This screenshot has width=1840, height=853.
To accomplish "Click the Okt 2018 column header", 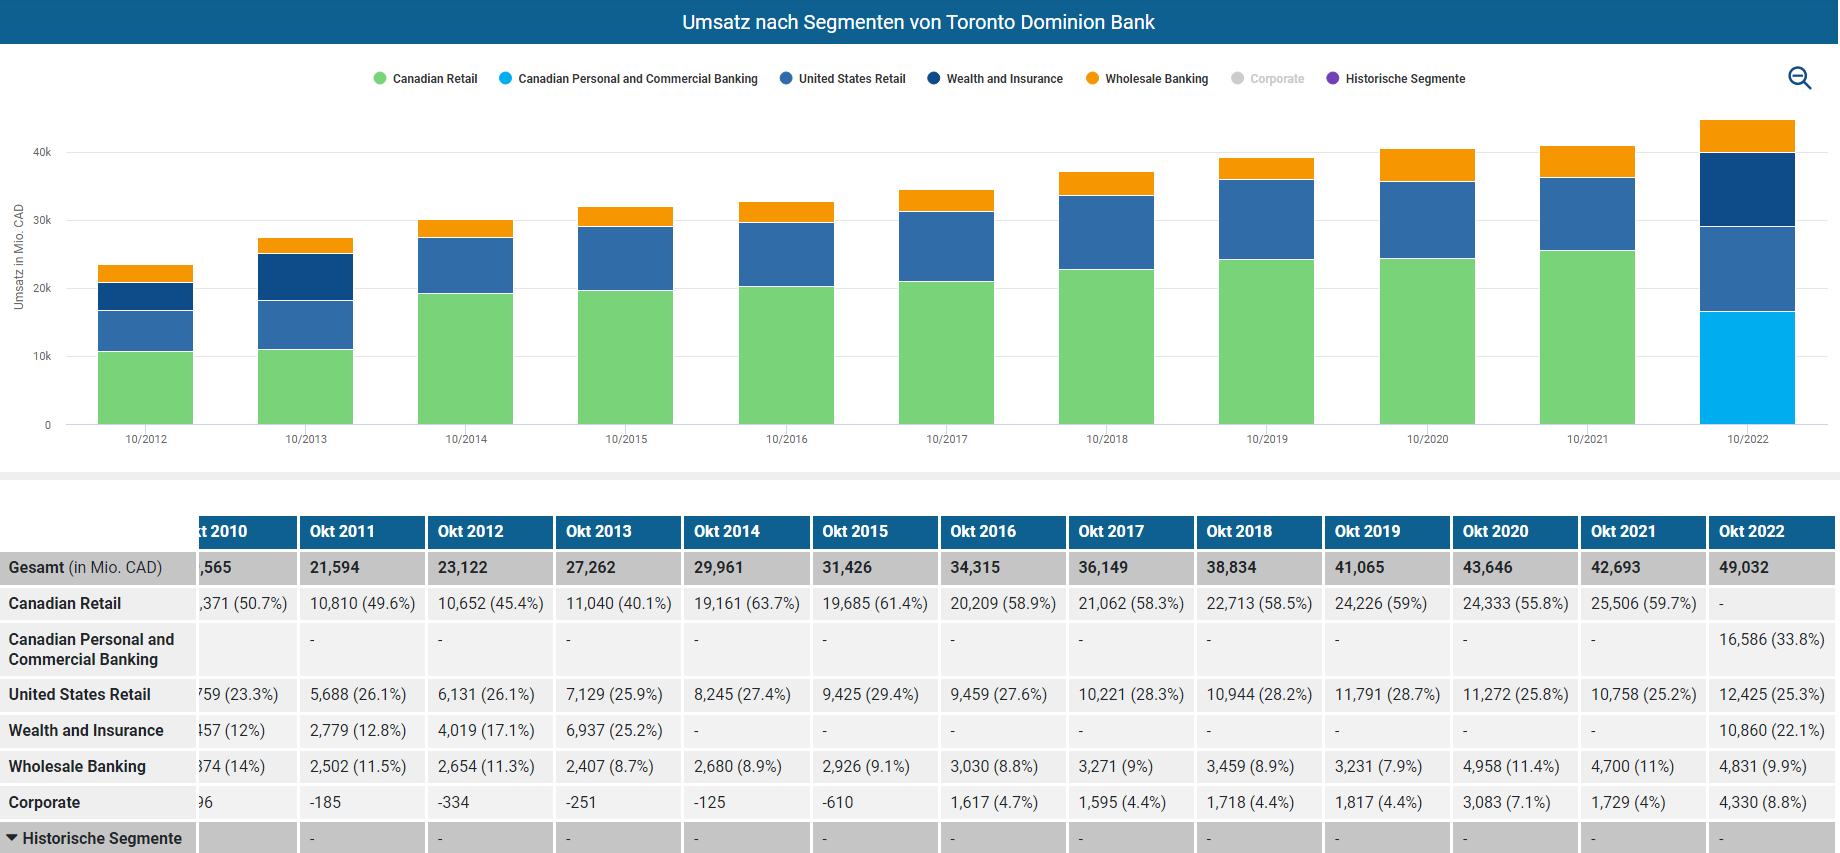I will [x=1239, y=532].
